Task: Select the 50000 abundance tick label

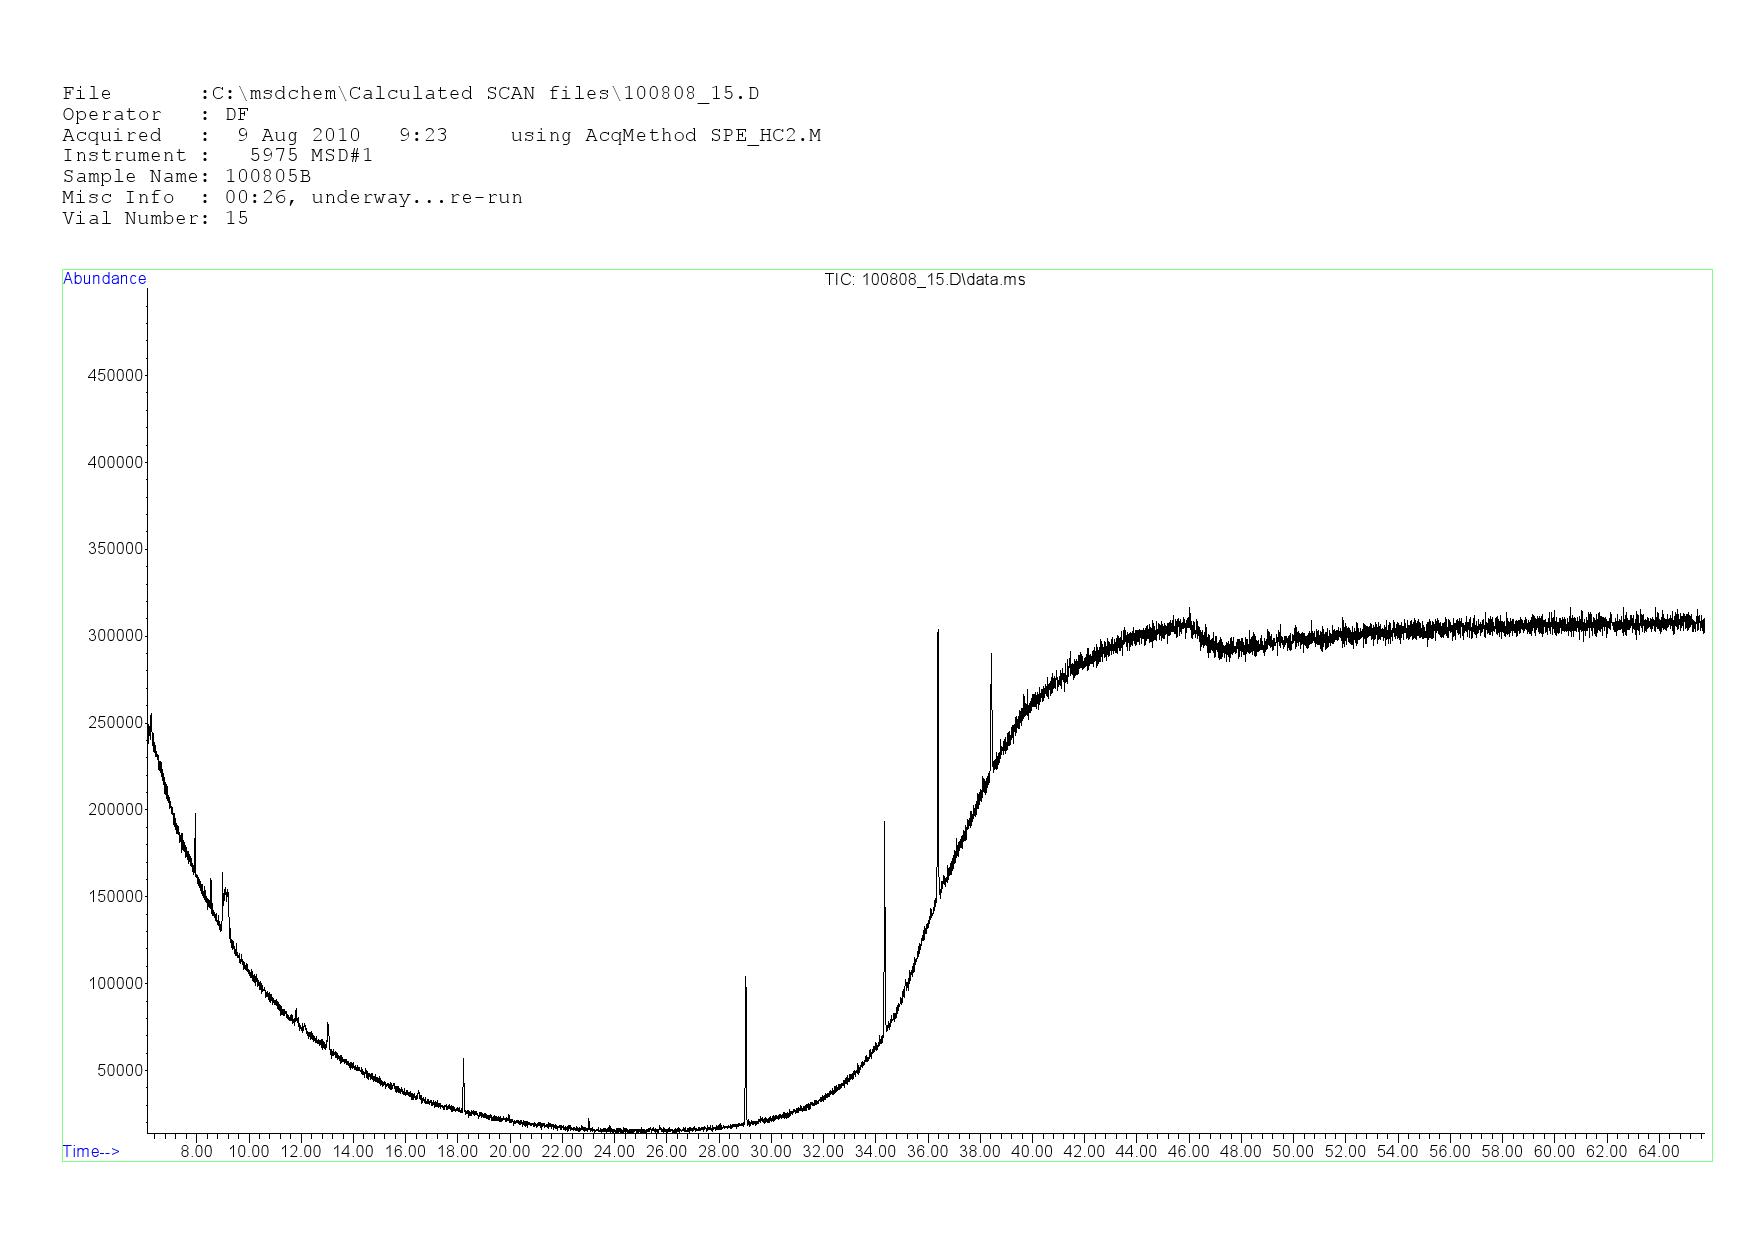Action: tap(120, 1071)
